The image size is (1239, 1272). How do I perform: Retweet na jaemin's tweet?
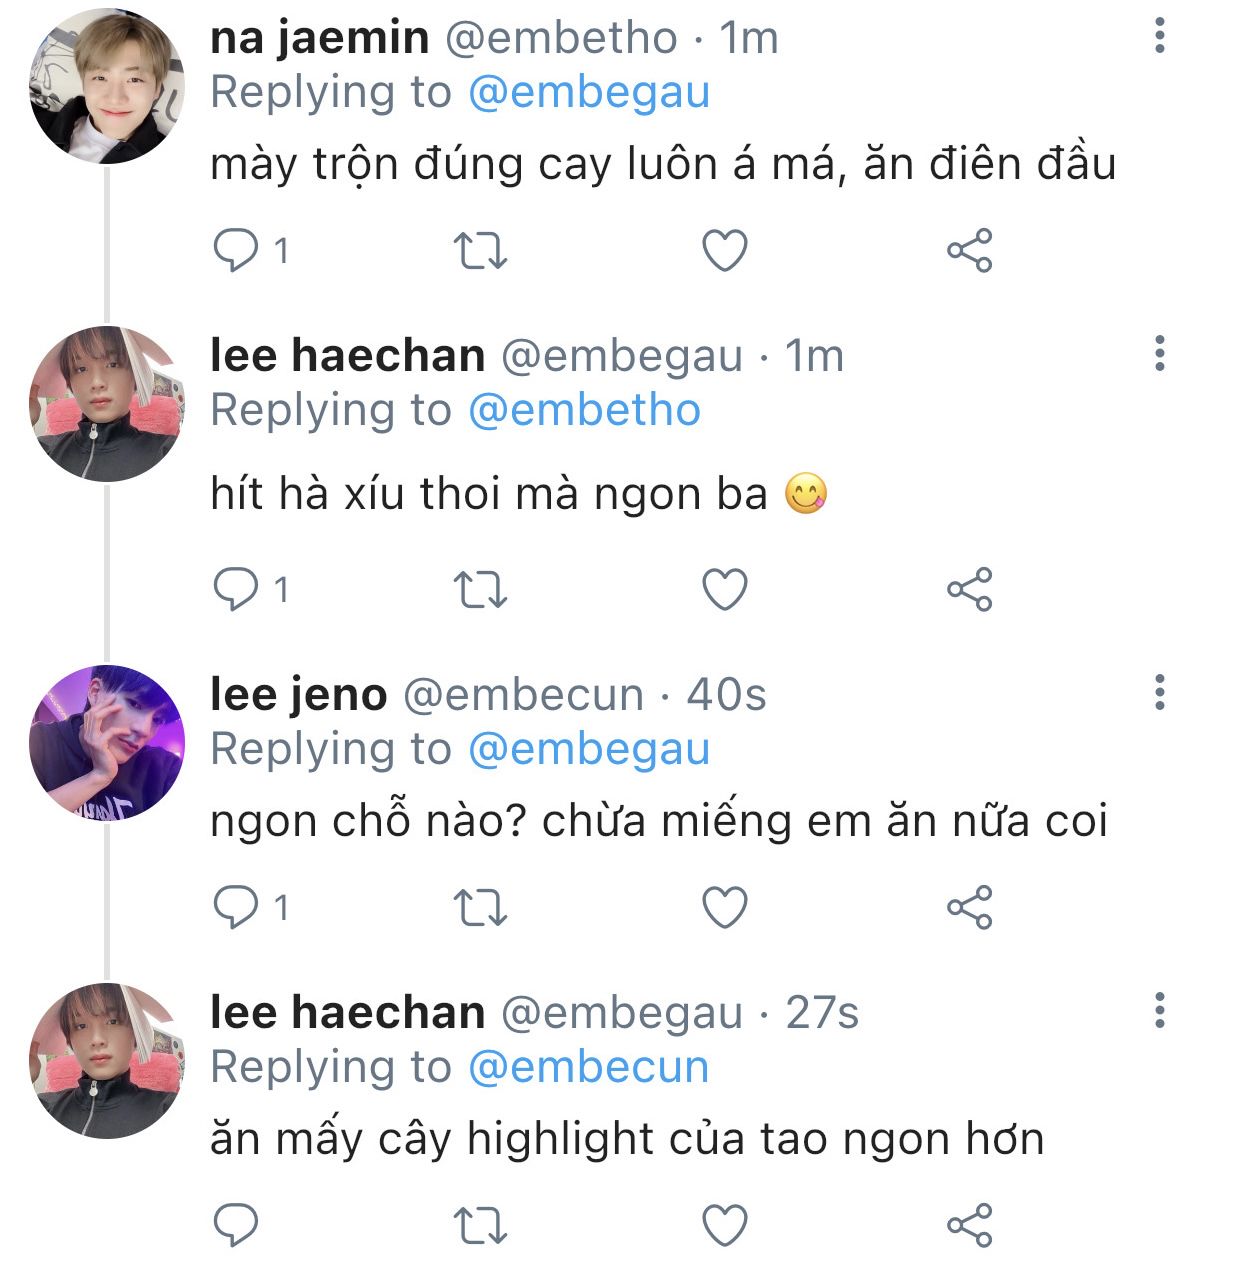pyautogui.click(x=481, y=250)
